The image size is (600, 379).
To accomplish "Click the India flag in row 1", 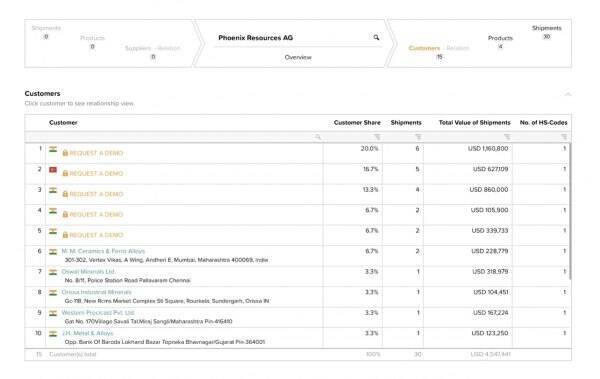I will 53,149.
